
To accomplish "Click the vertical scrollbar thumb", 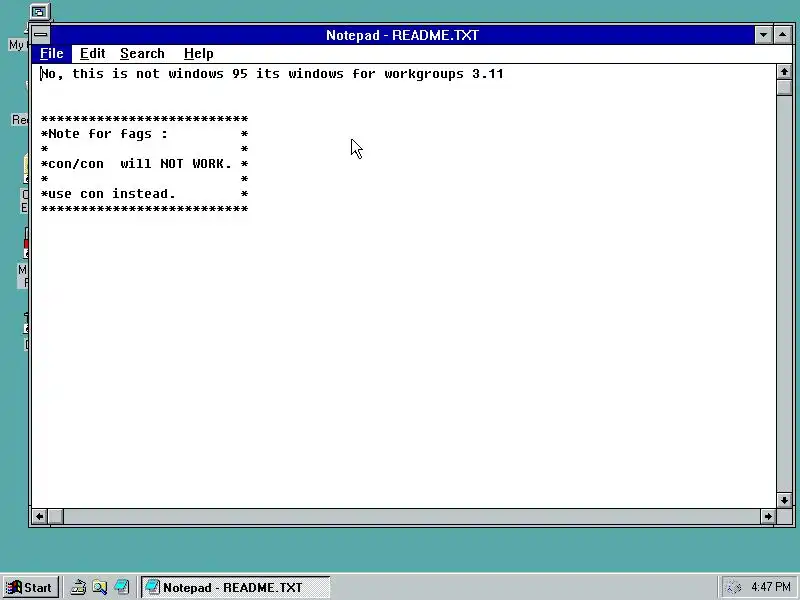I will [x=784, y=87].
